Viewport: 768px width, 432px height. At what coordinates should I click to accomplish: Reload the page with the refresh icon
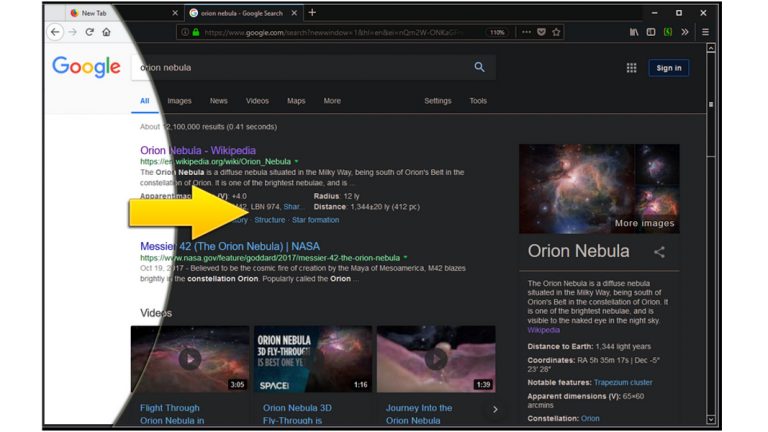pos(89,32)
